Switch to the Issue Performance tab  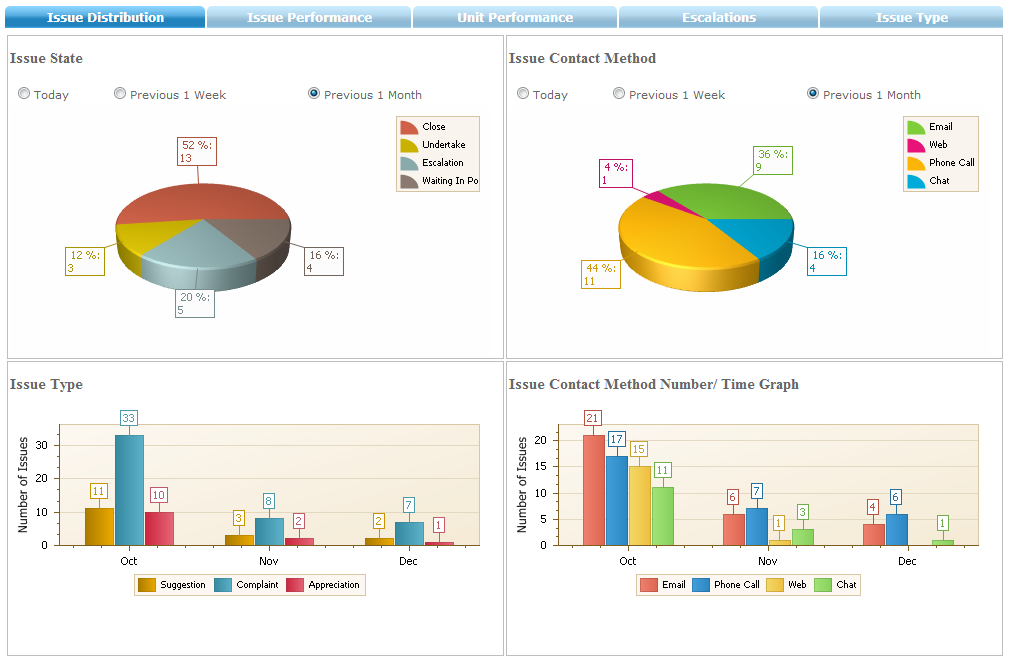308,16
